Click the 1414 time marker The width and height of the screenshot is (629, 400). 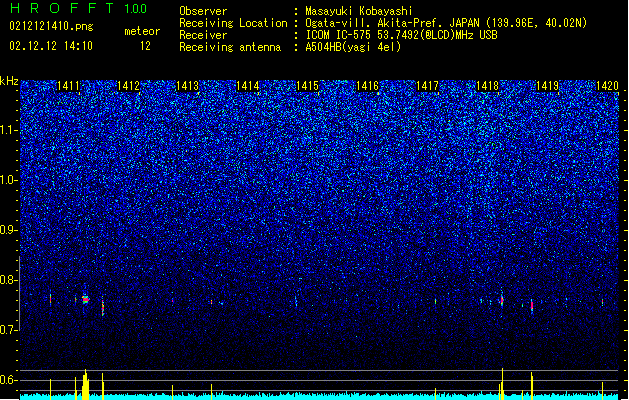click(248, 86)
